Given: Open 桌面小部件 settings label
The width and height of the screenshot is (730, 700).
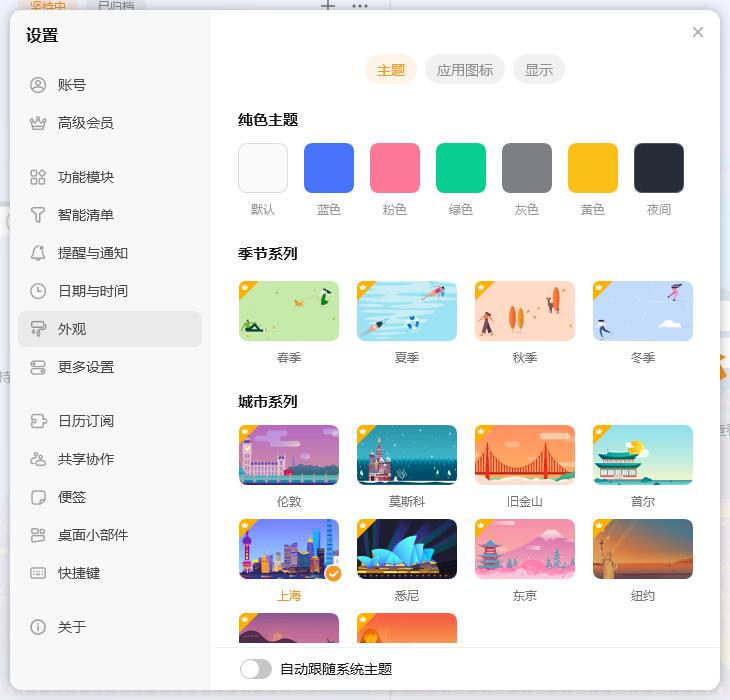Looking at the screenshot, I should [x=93, y=535].
